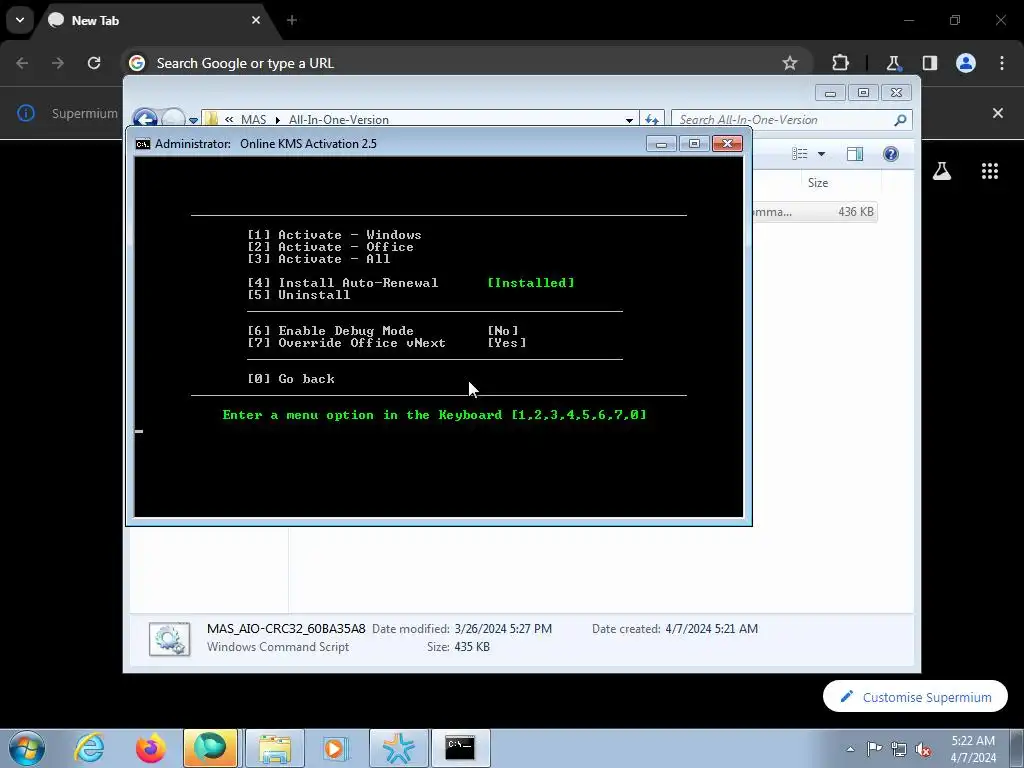1024x768 pixels.
Task: Focus Search All-In-One-Version box
Action: [784, 120]
